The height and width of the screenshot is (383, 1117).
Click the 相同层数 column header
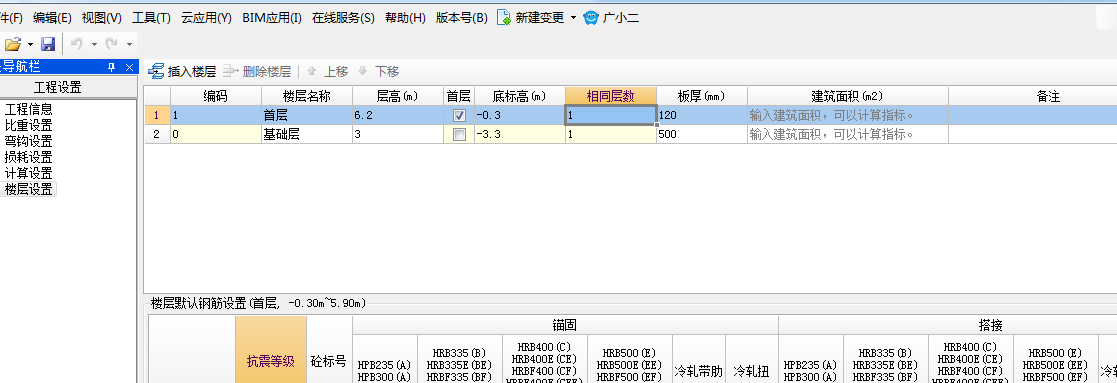[611, 96]
